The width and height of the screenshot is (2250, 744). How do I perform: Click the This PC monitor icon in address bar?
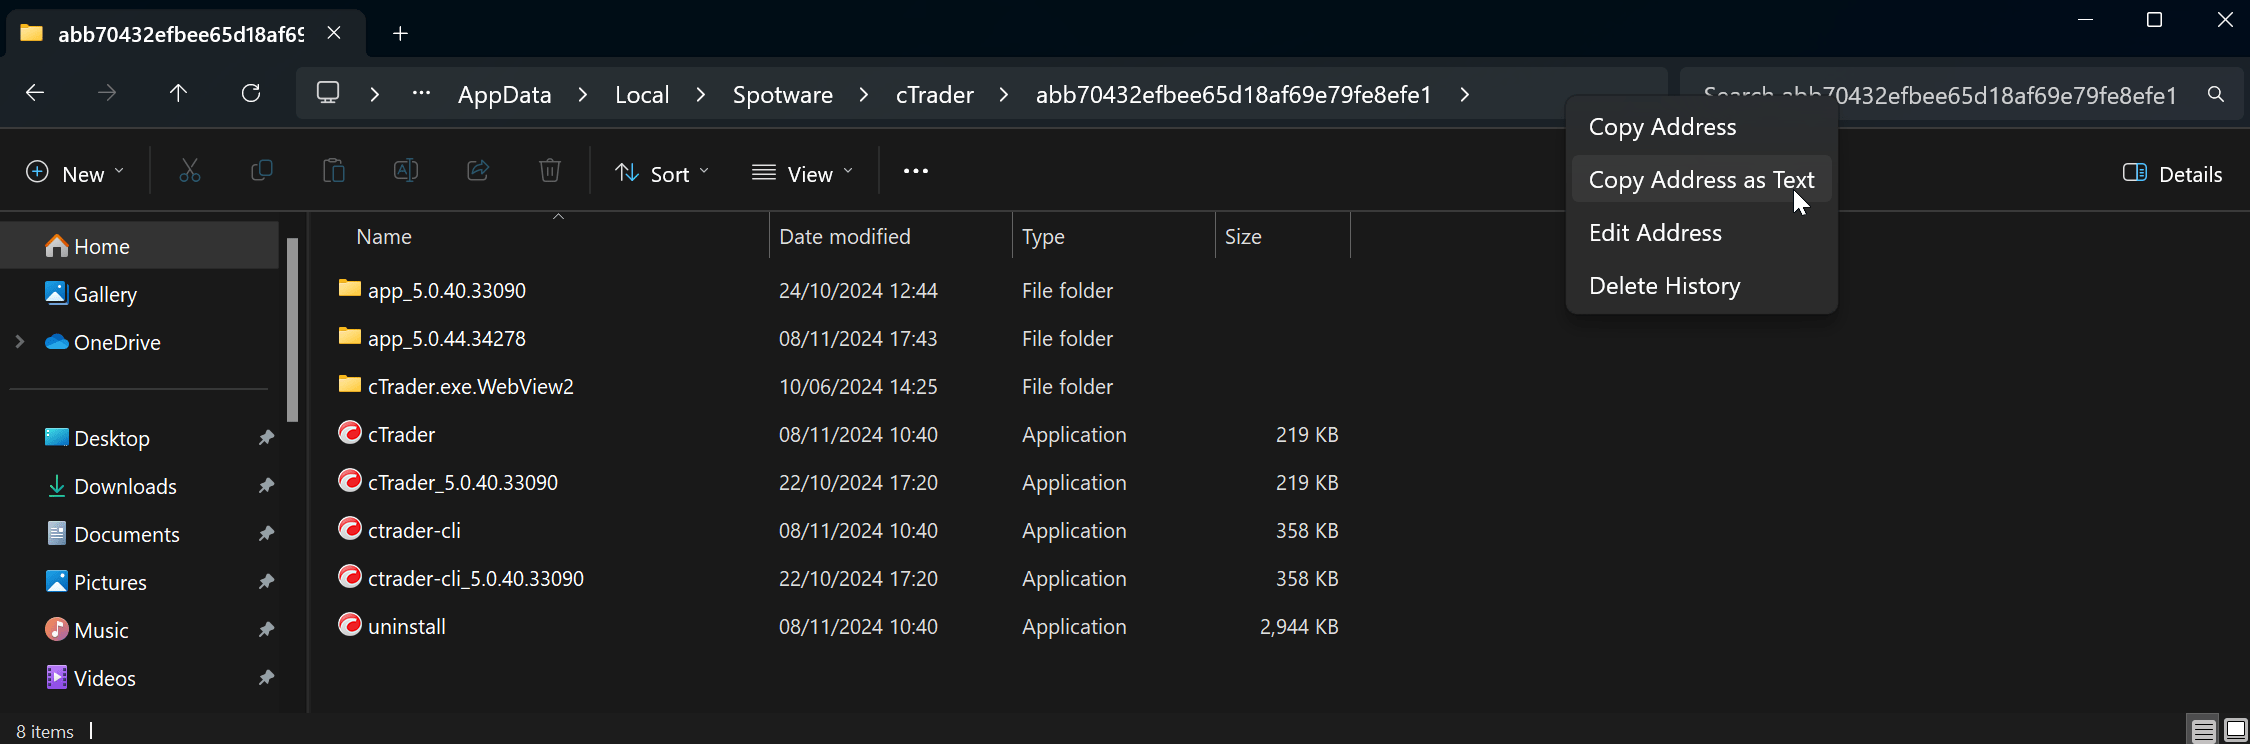[x=328, y=93]
